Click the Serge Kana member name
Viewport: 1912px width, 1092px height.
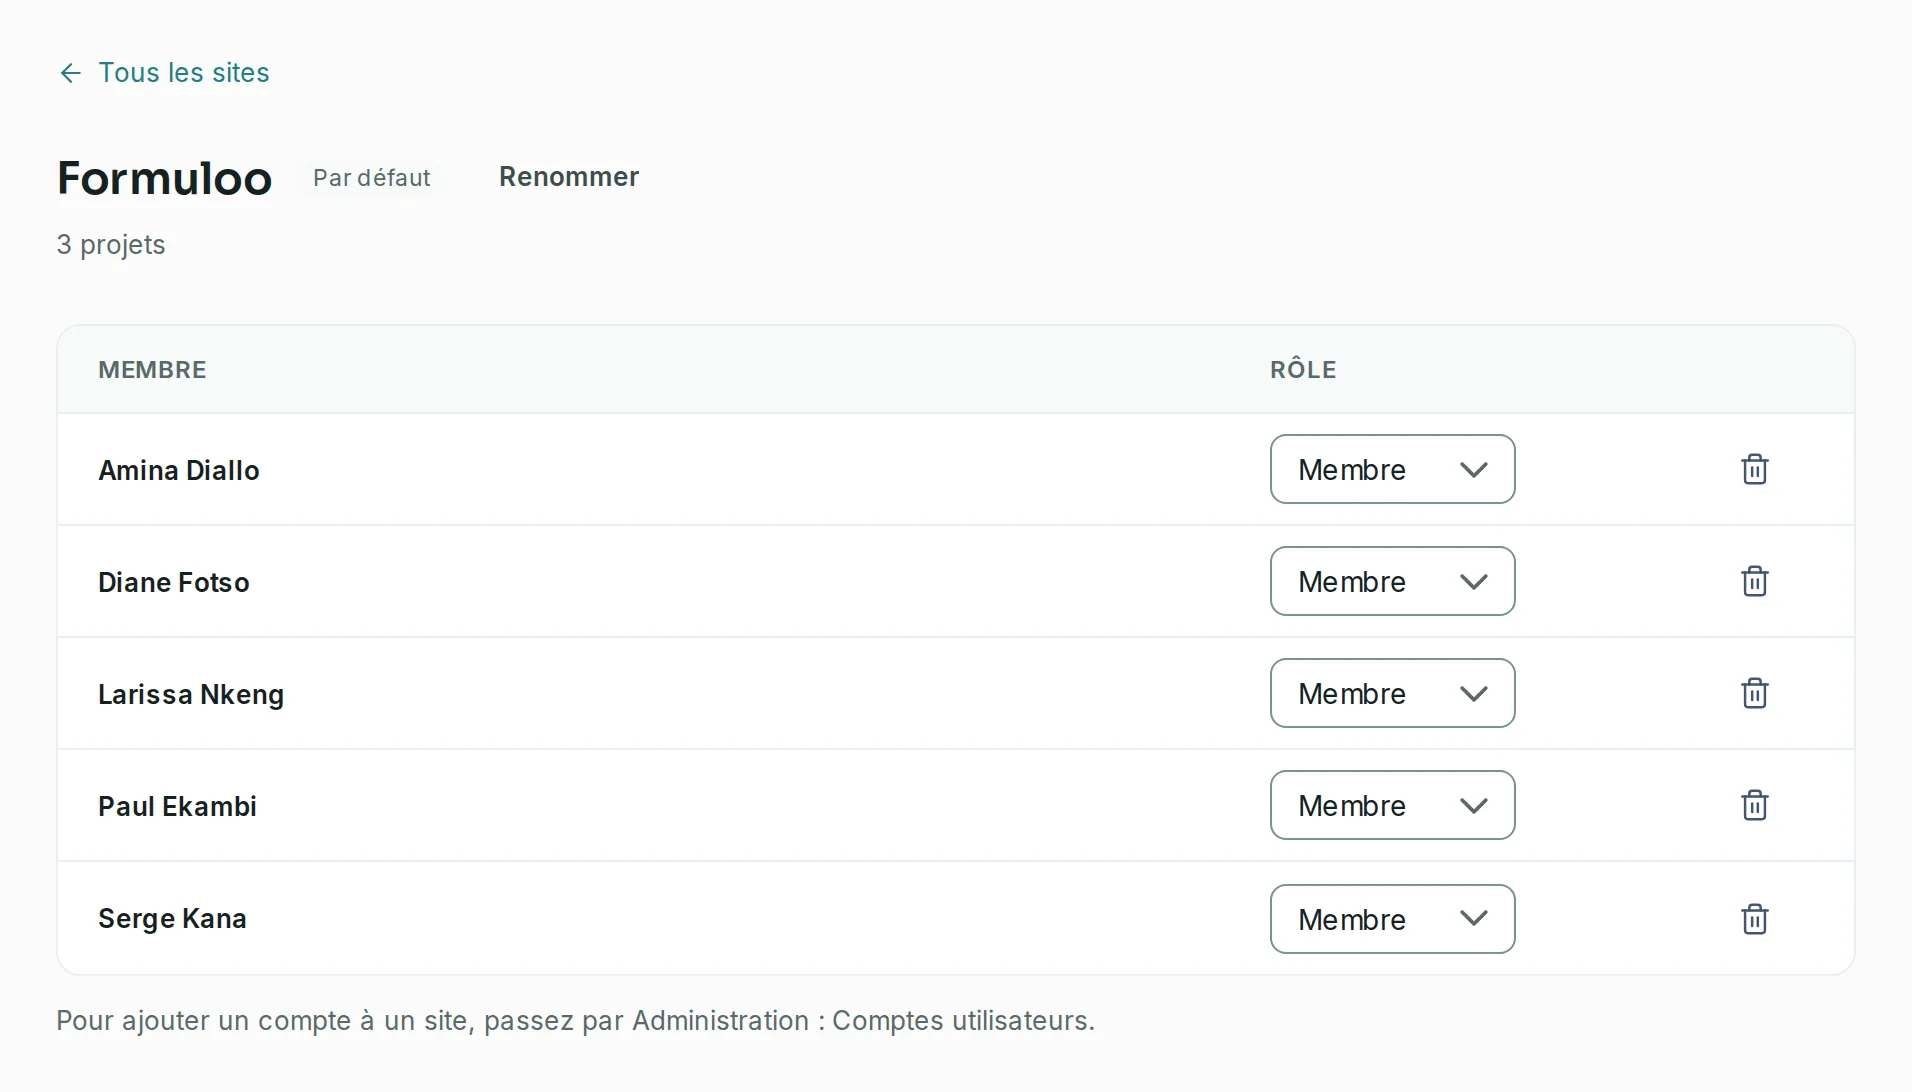(172, 918)
